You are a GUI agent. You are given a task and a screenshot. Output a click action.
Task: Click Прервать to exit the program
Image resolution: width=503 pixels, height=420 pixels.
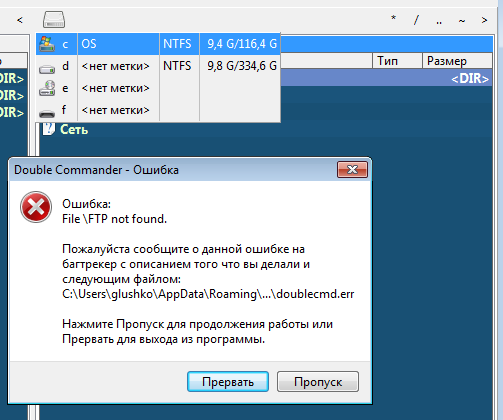[x=228, y=382]
